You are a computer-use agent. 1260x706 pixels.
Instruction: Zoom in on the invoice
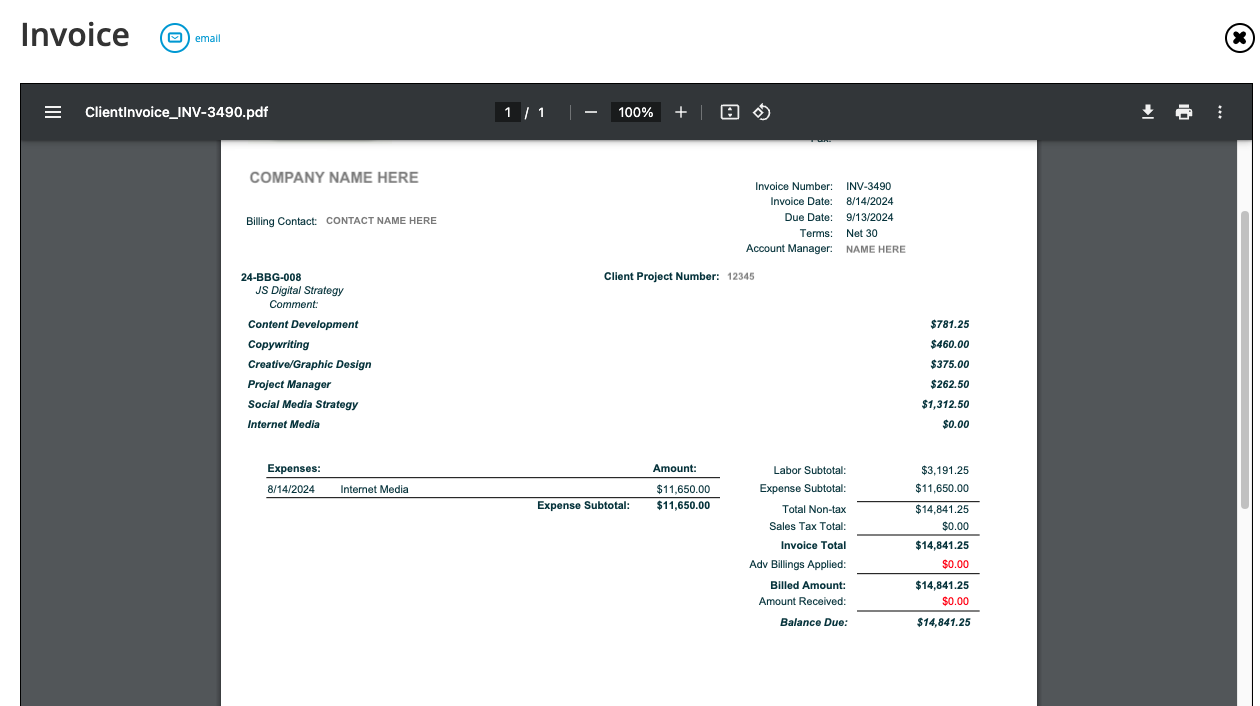681,112
